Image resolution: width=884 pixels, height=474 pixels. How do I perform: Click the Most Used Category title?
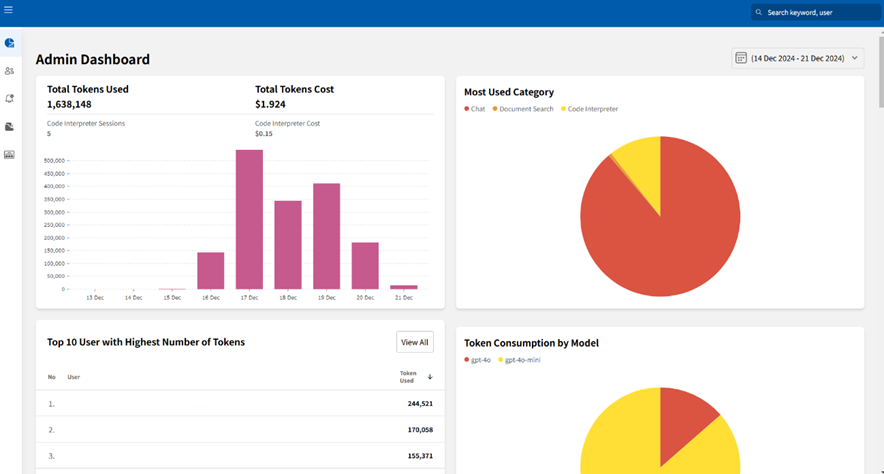click(x=509, y=92)
